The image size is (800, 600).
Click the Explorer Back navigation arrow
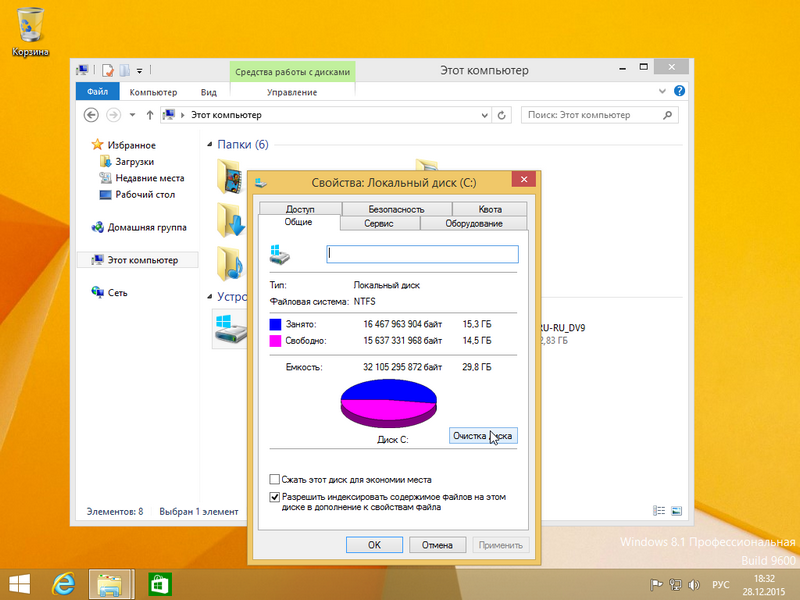click(x=91, y=115)
